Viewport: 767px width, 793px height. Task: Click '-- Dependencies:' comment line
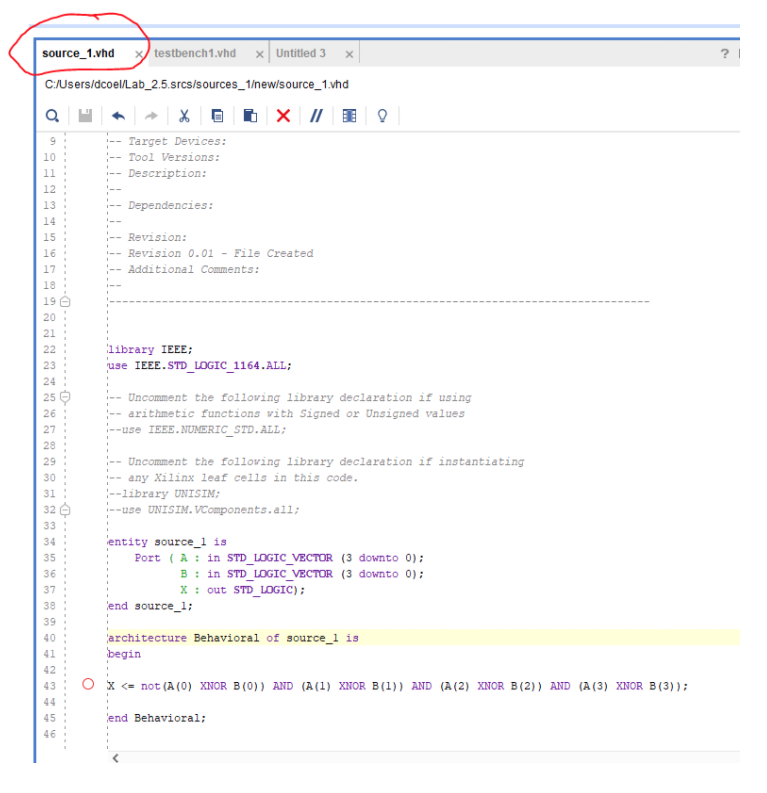pyautogui.click(x=161, y=205)
